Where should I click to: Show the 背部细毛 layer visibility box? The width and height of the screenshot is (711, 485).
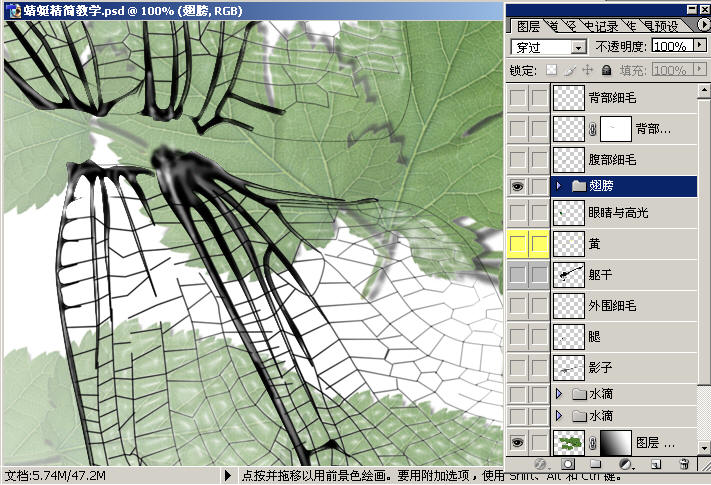pyautogui.click(x=517, y=98)
